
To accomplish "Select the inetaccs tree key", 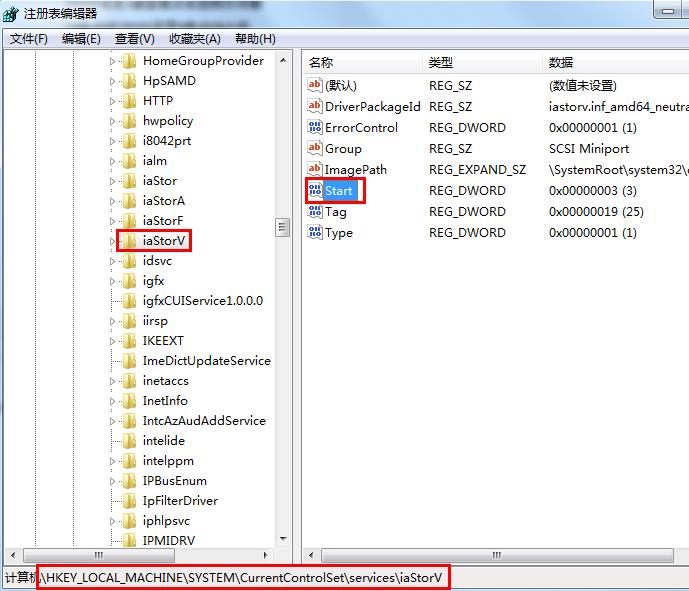I will (x=166, y=381).
